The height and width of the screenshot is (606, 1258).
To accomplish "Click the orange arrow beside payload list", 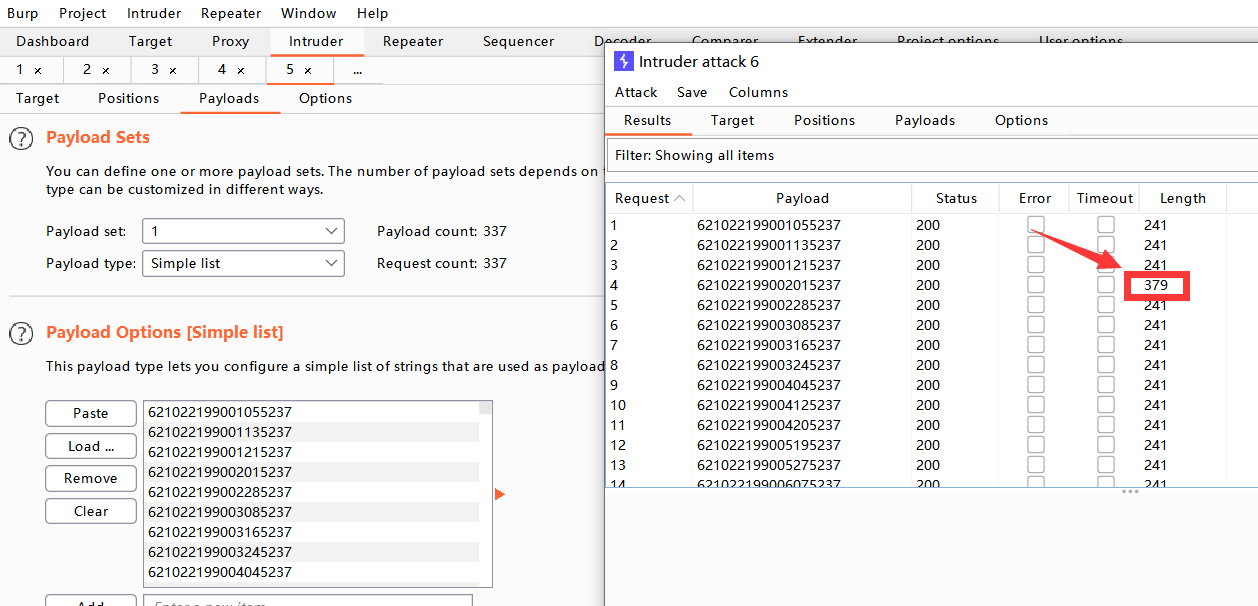I will point(500,494).
